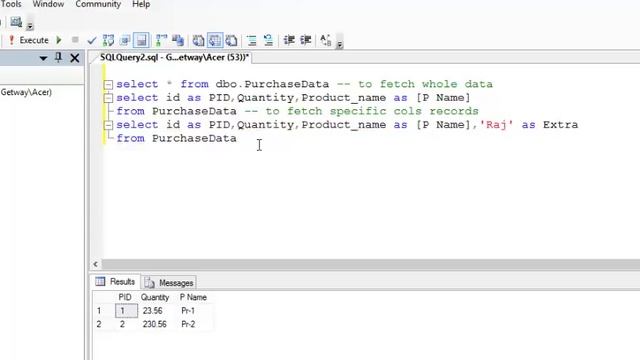Select the Getway\Acer server node
640x360 pixels.
pyautogui.click(x=26, y=92)
